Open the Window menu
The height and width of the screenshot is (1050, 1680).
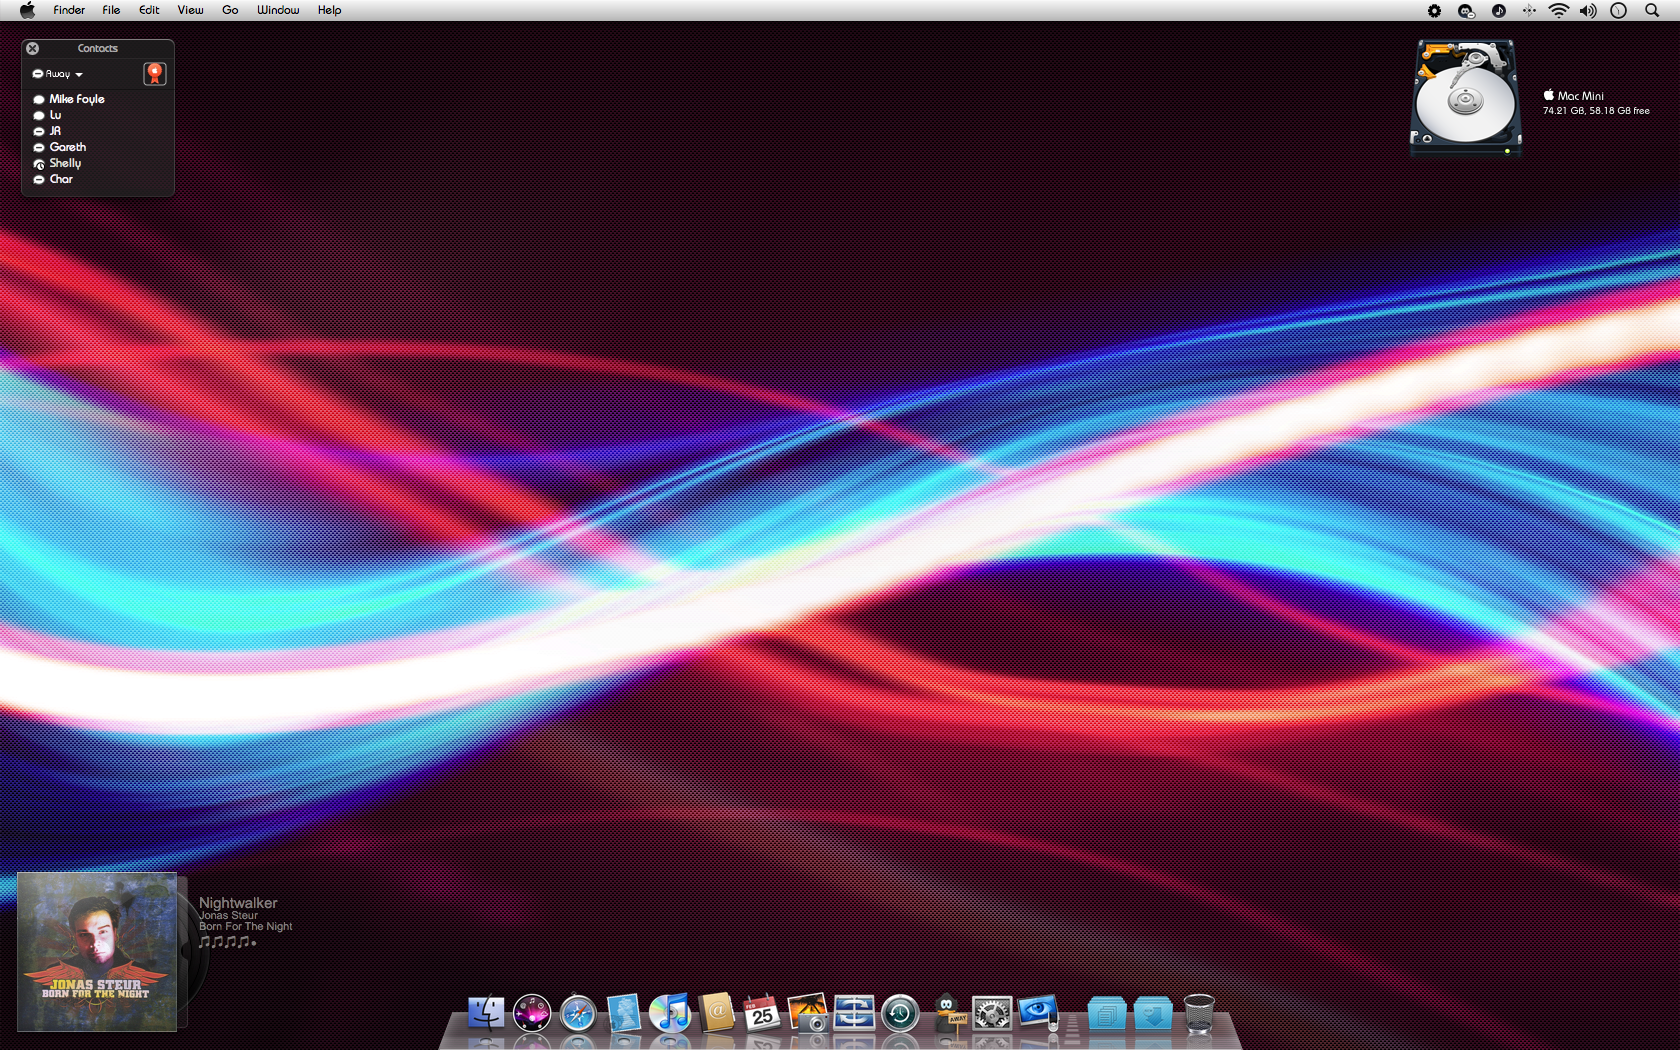coord(278,10)
